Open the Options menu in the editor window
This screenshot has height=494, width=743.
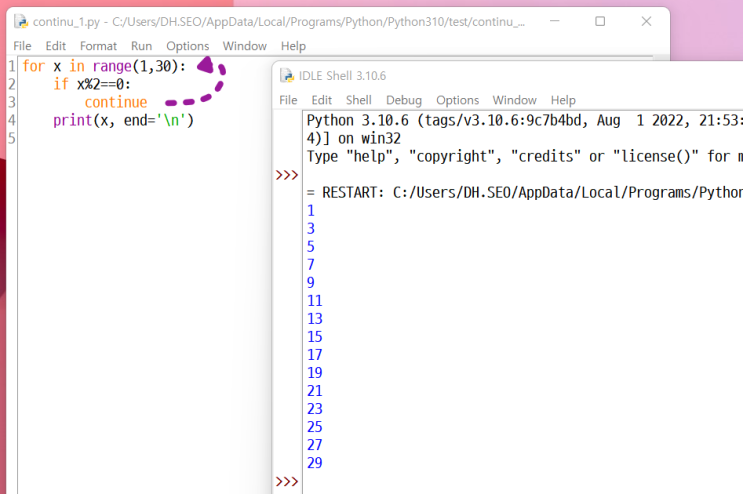[x=188, y=46]
